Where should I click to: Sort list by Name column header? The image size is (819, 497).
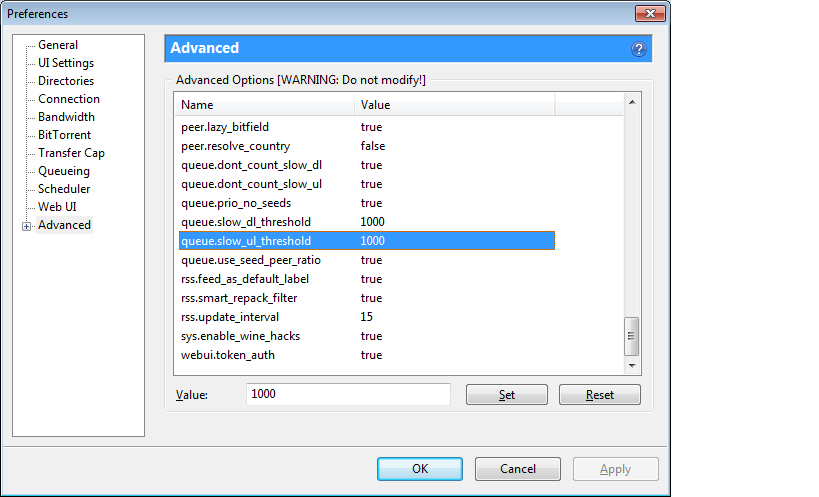coord(265,105)
